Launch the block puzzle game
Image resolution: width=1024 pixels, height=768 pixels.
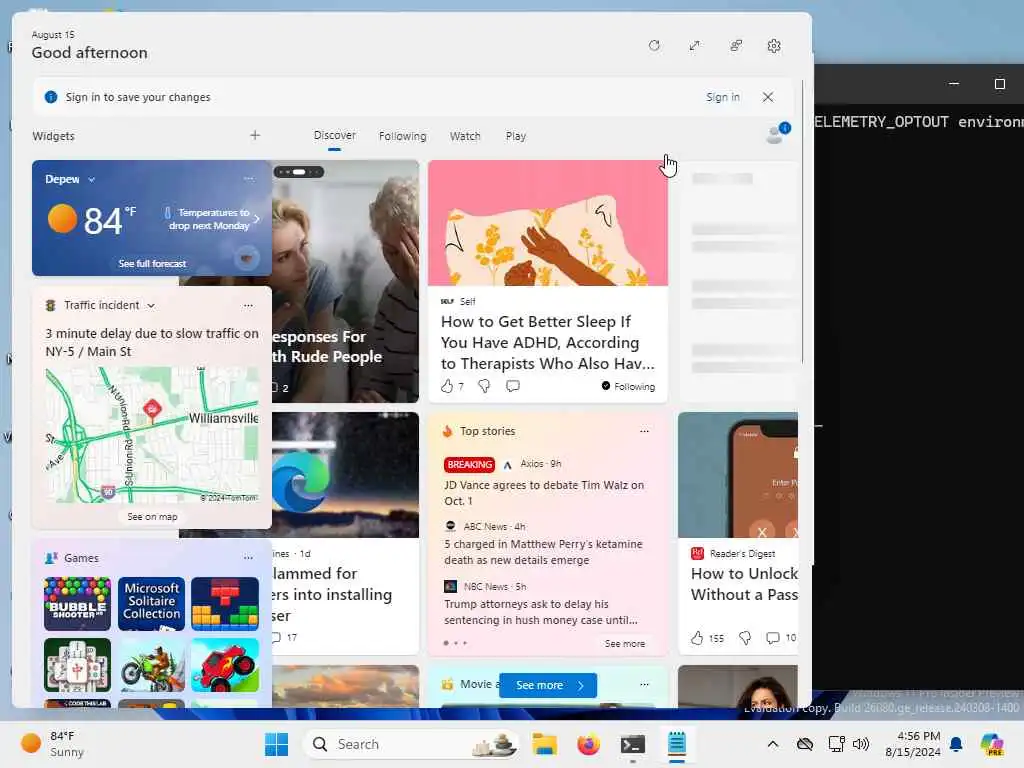point(225,604)
